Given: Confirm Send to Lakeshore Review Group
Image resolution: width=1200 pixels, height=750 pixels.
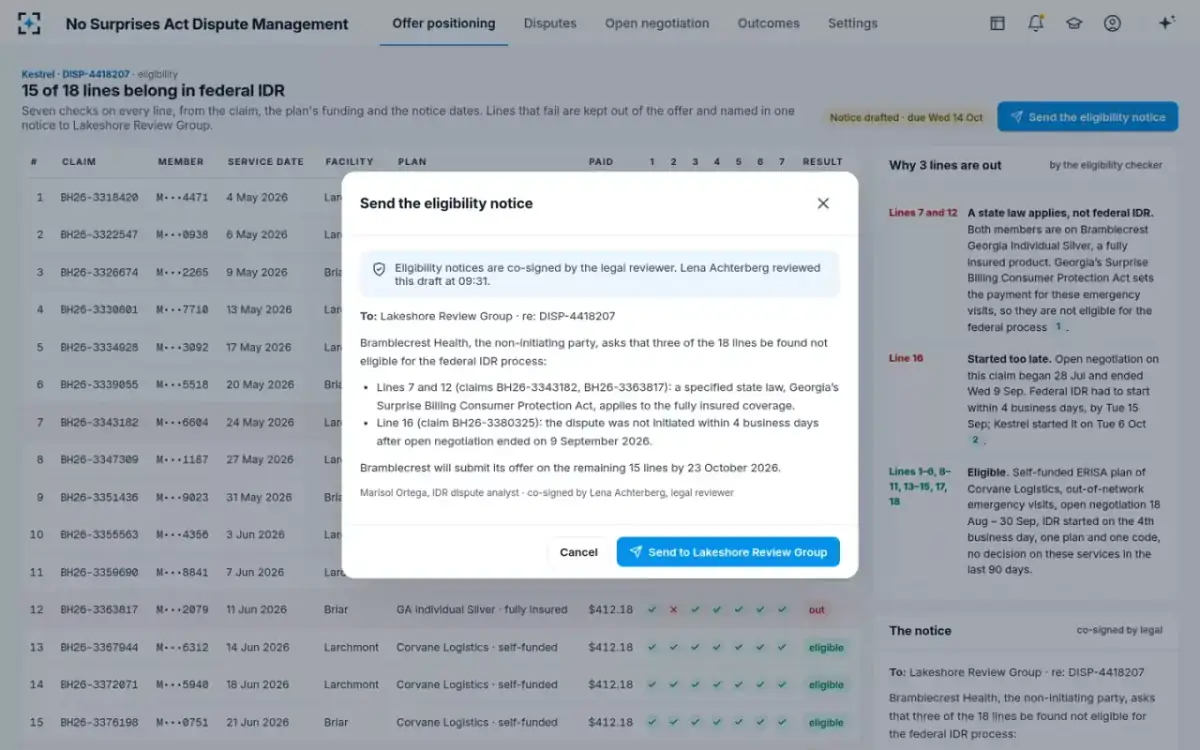Looking at the screenshot, I should coord(728,552).
